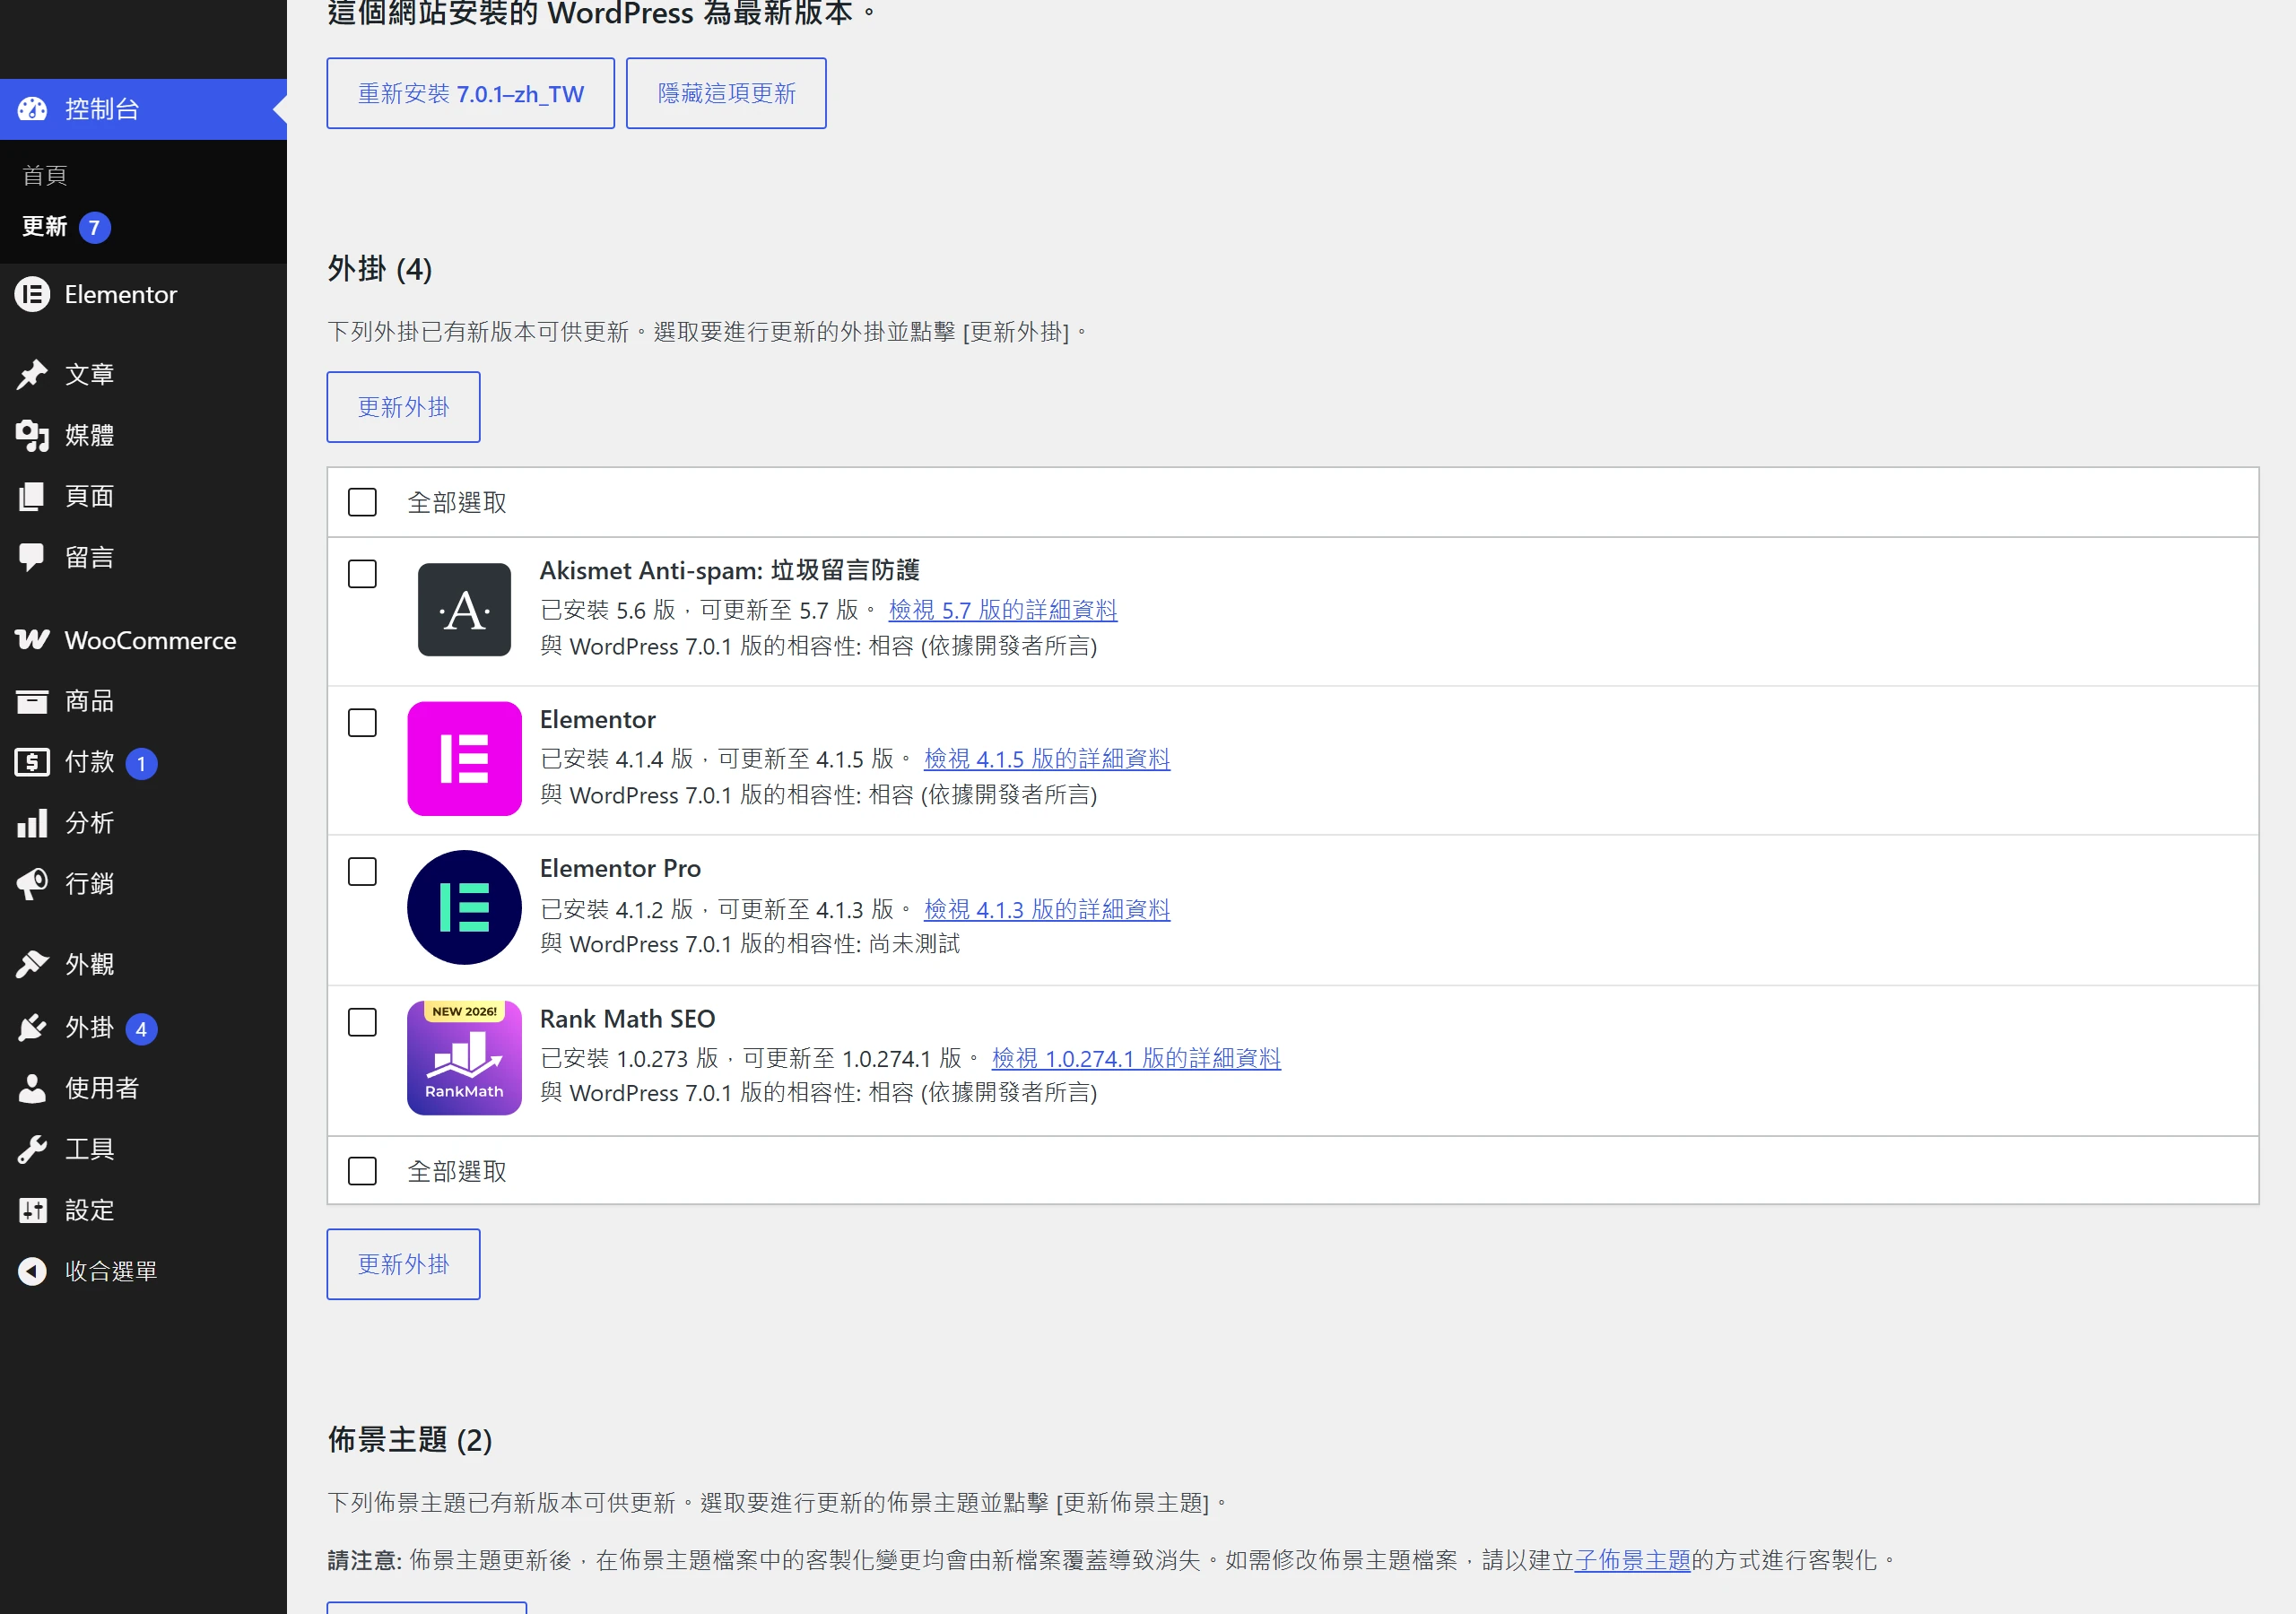Image resolution: width=2296 pixels, height=1614 pixels.
Task: Open the 使用者 sidebar menu
Action: tap(143, 1088)
